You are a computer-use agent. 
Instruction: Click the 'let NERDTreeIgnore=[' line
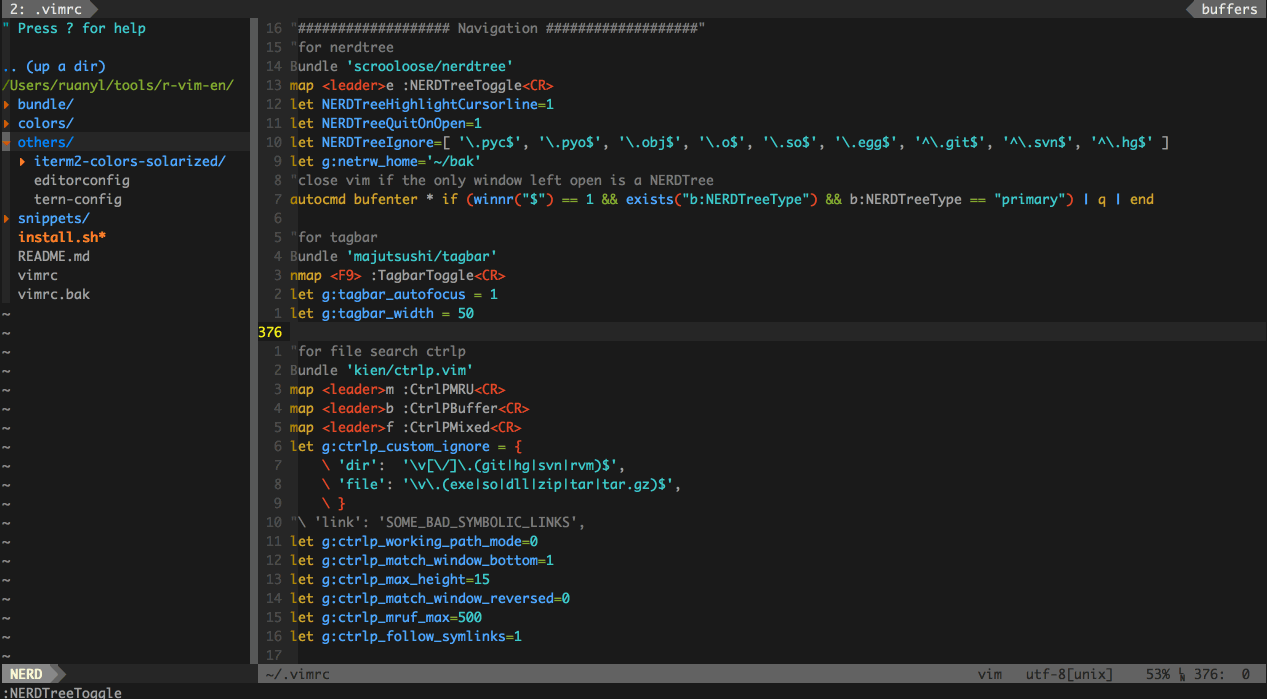[730, 142]
